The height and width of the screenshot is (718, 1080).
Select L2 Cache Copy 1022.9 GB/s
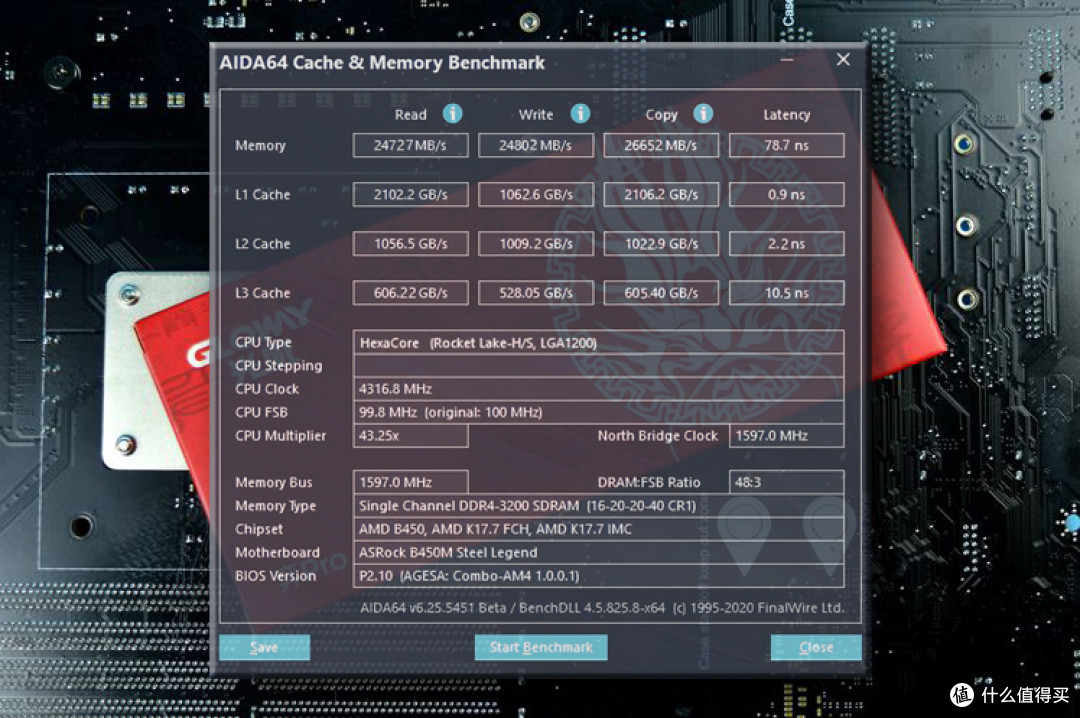(x=661, y=244)
